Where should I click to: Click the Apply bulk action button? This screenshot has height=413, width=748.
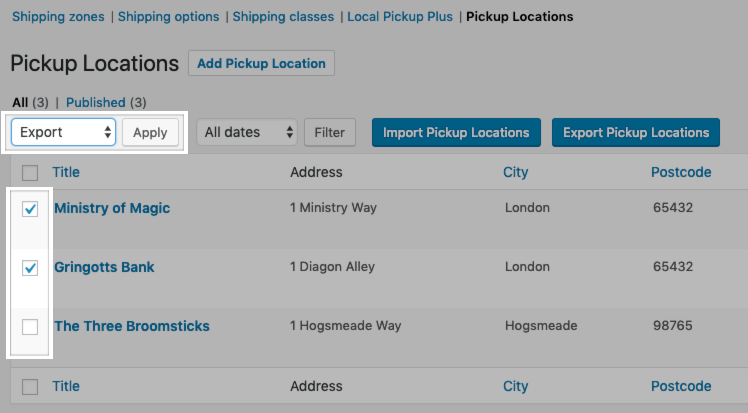coord(150,132)
